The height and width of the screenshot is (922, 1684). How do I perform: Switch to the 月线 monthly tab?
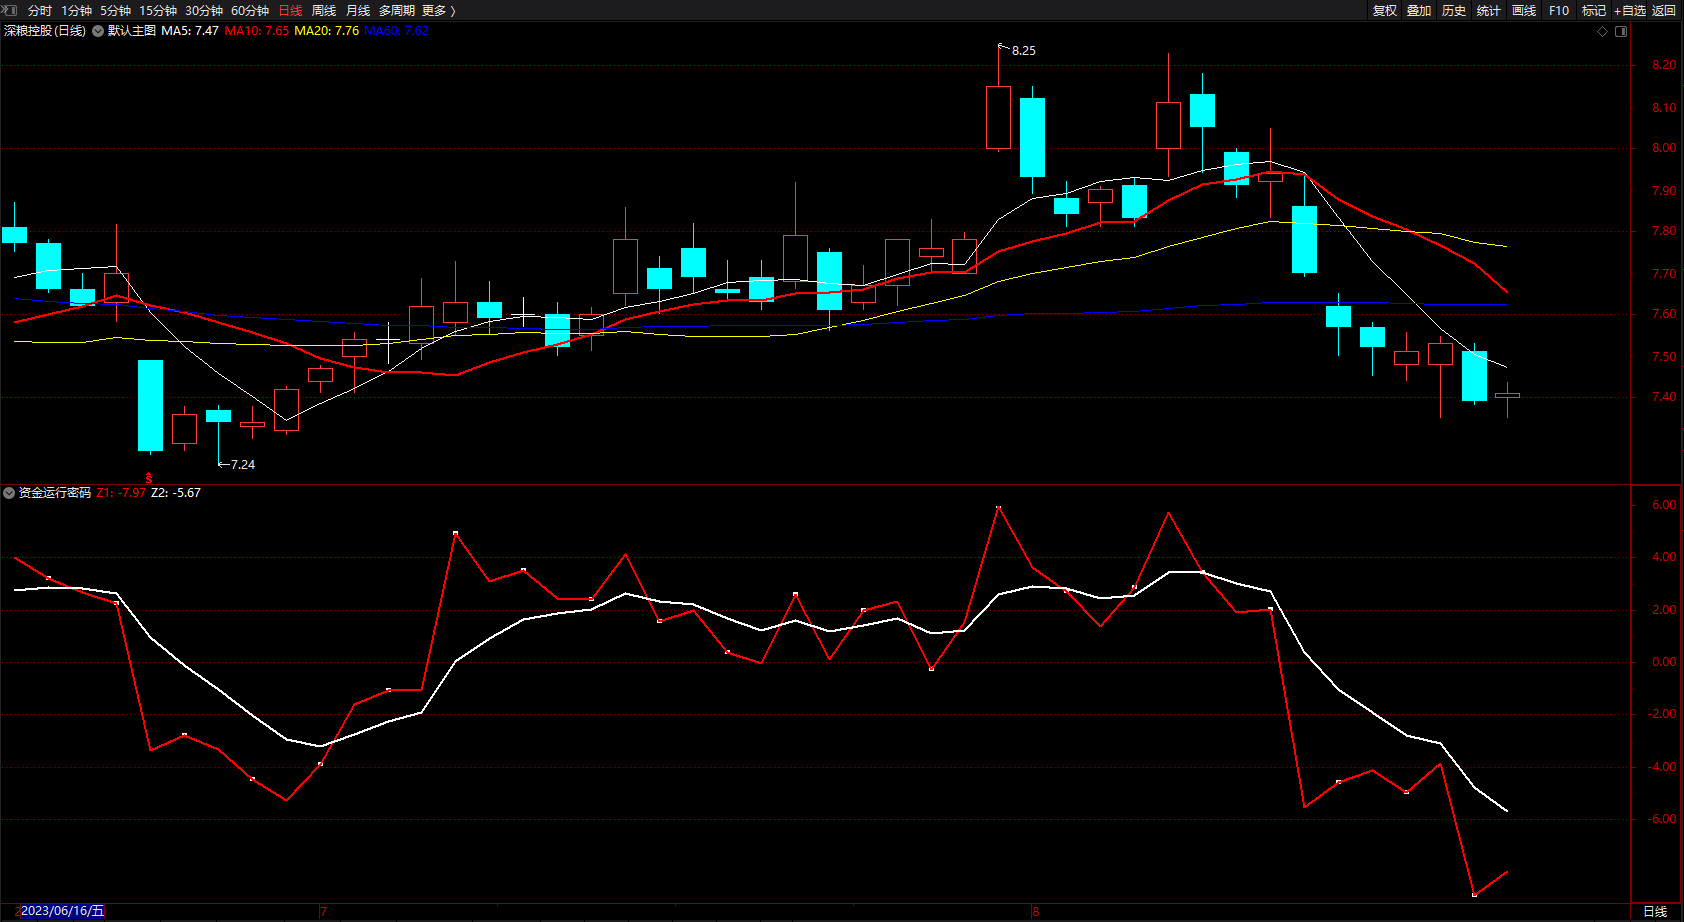tap(358, 11)
